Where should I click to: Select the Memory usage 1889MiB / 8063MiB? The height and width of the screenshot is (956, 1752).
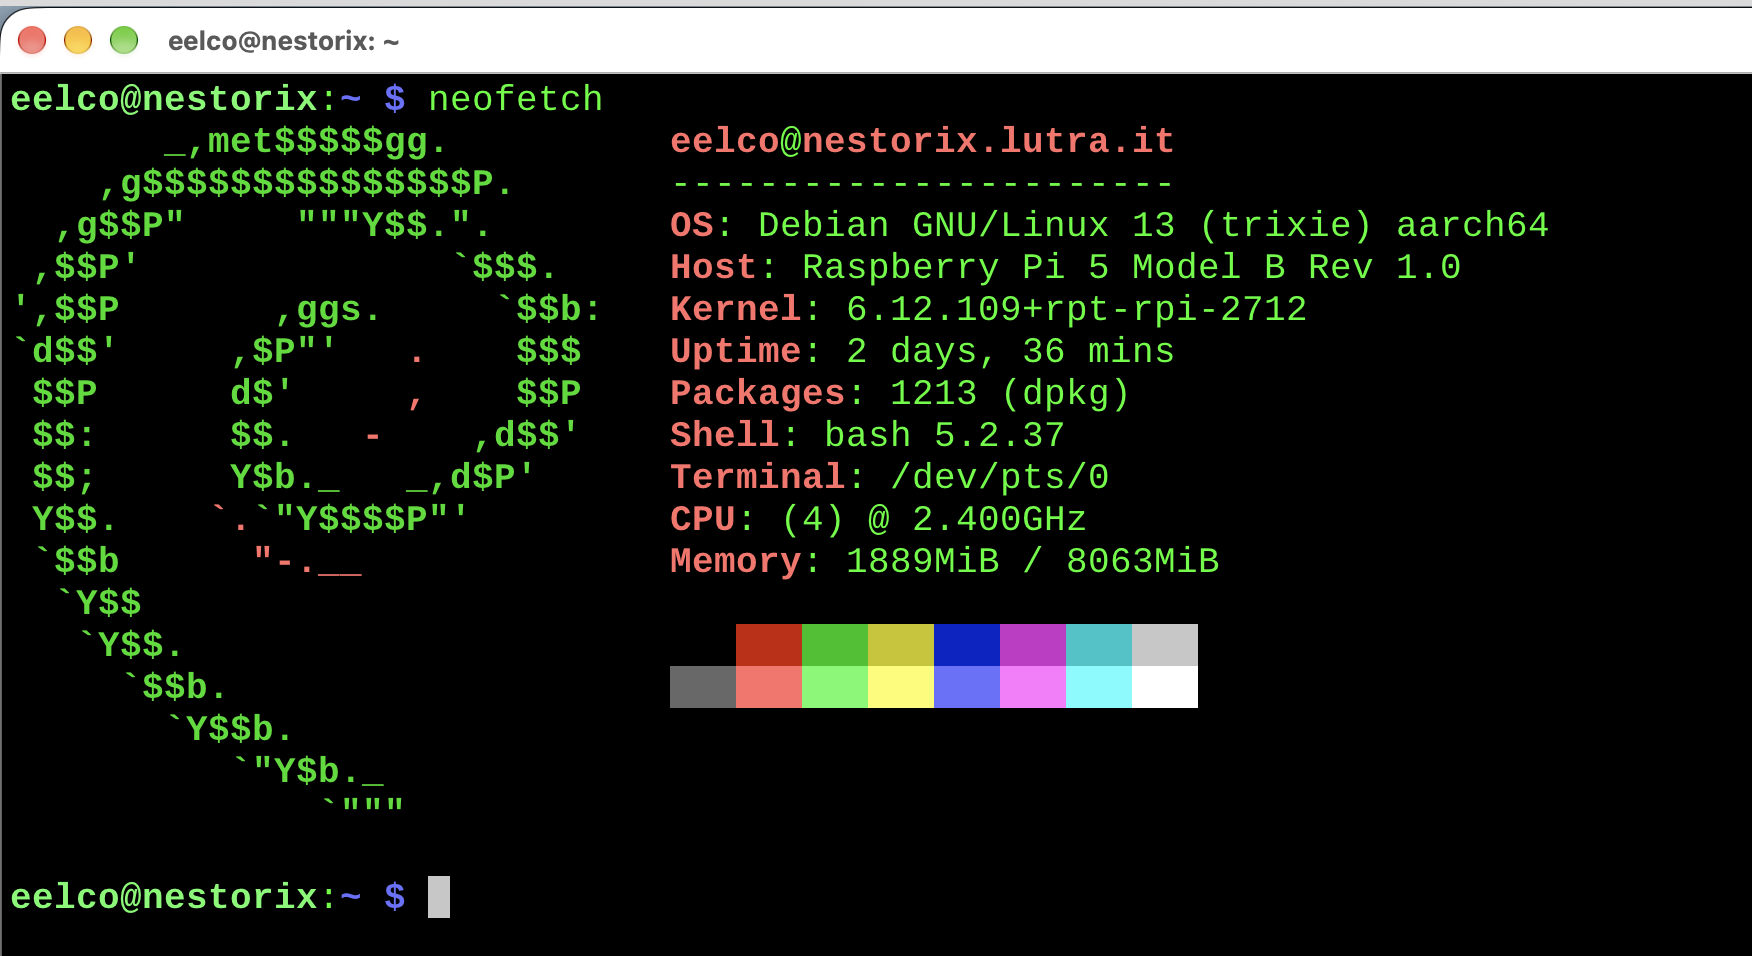click(1032, 561)
